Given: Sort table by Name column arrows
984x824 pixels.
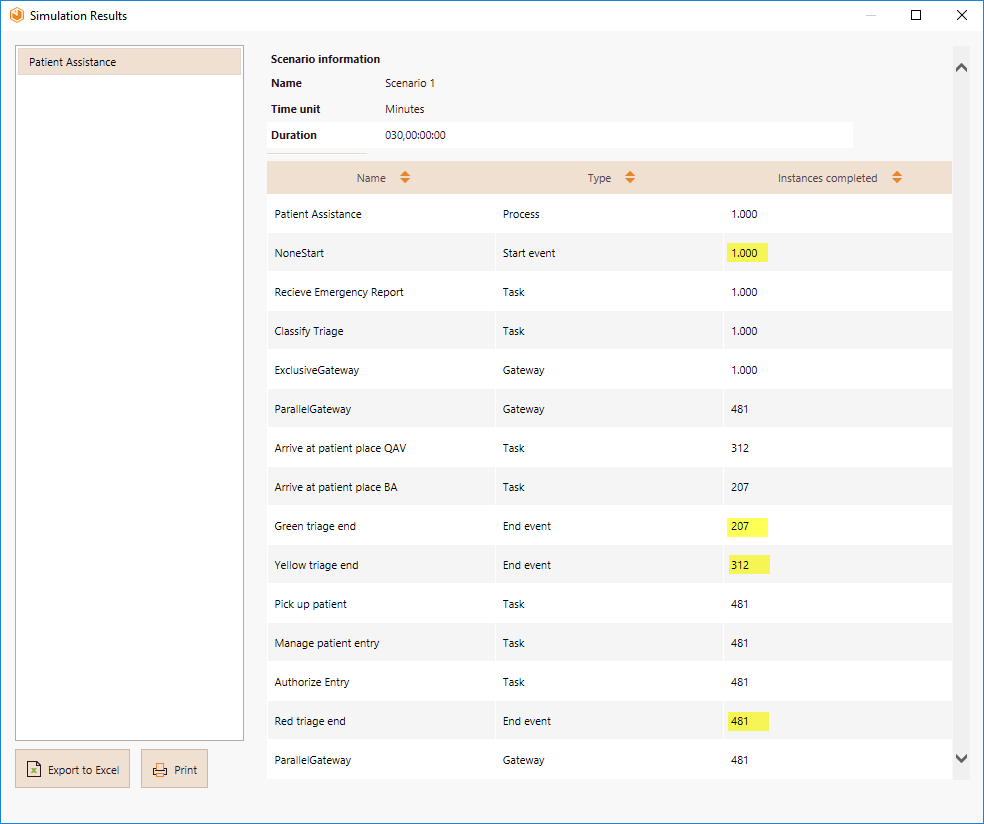Looking at the screenshot, I should 405,178.
